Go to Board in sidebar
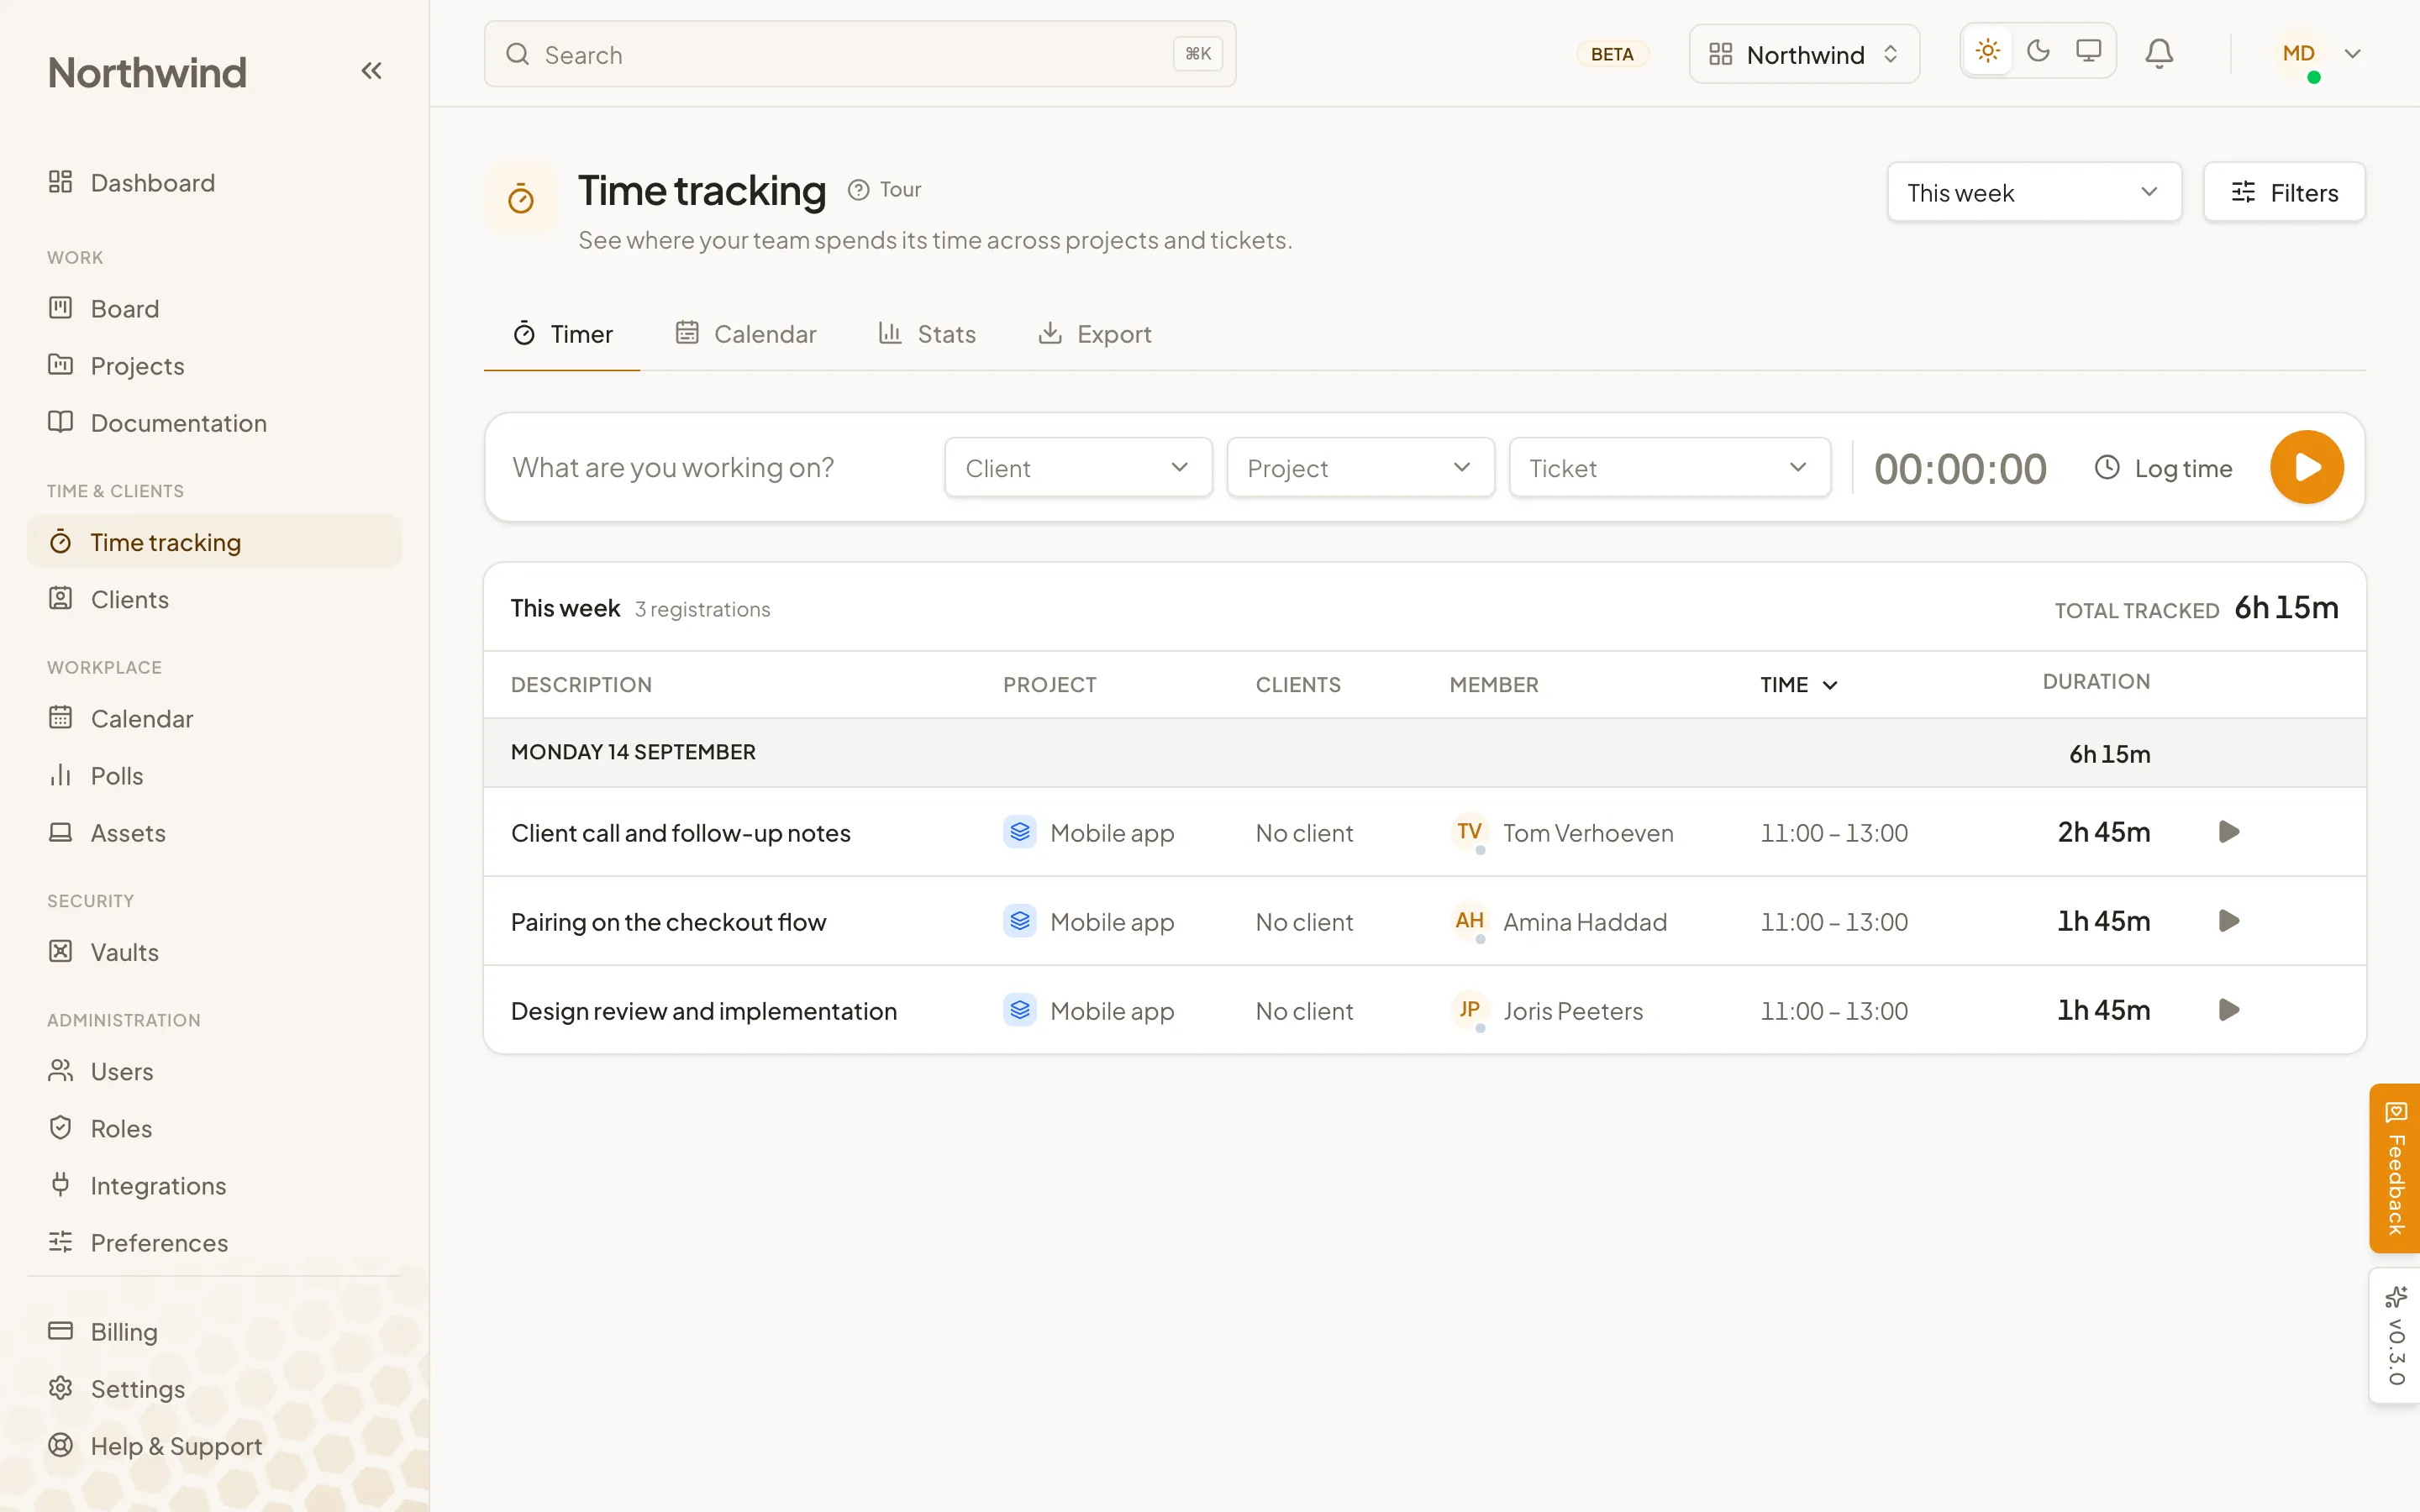 pos(214,309)
